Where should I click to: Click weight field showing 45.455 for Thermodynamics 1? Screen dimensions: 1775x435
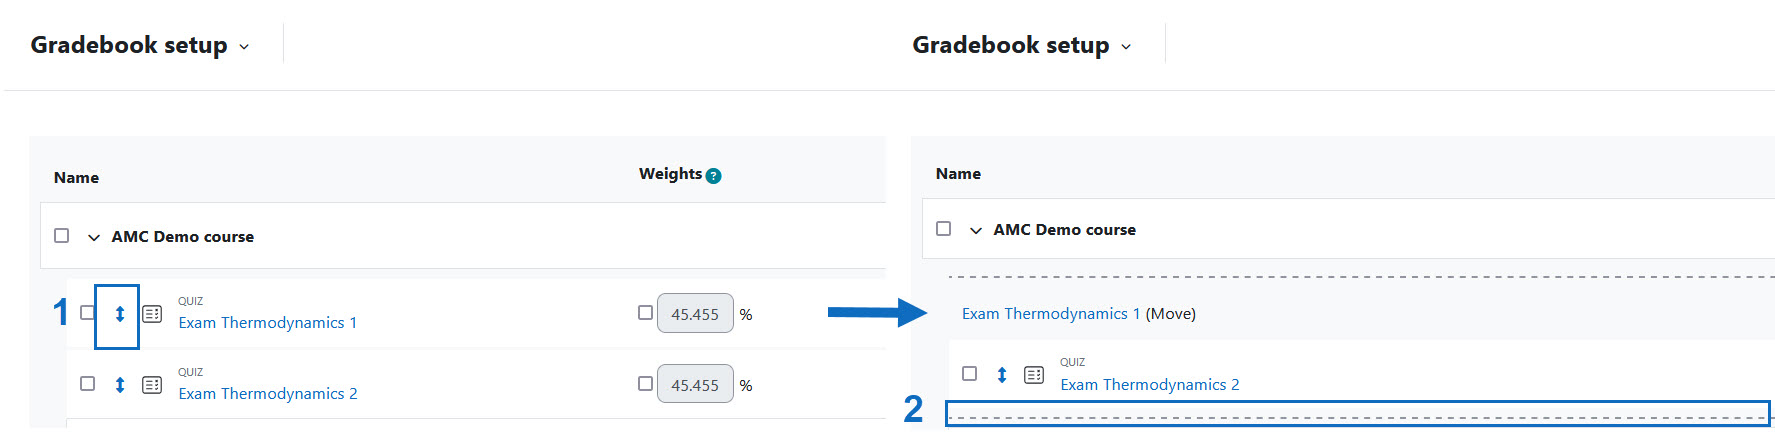[x=695, y=314]
